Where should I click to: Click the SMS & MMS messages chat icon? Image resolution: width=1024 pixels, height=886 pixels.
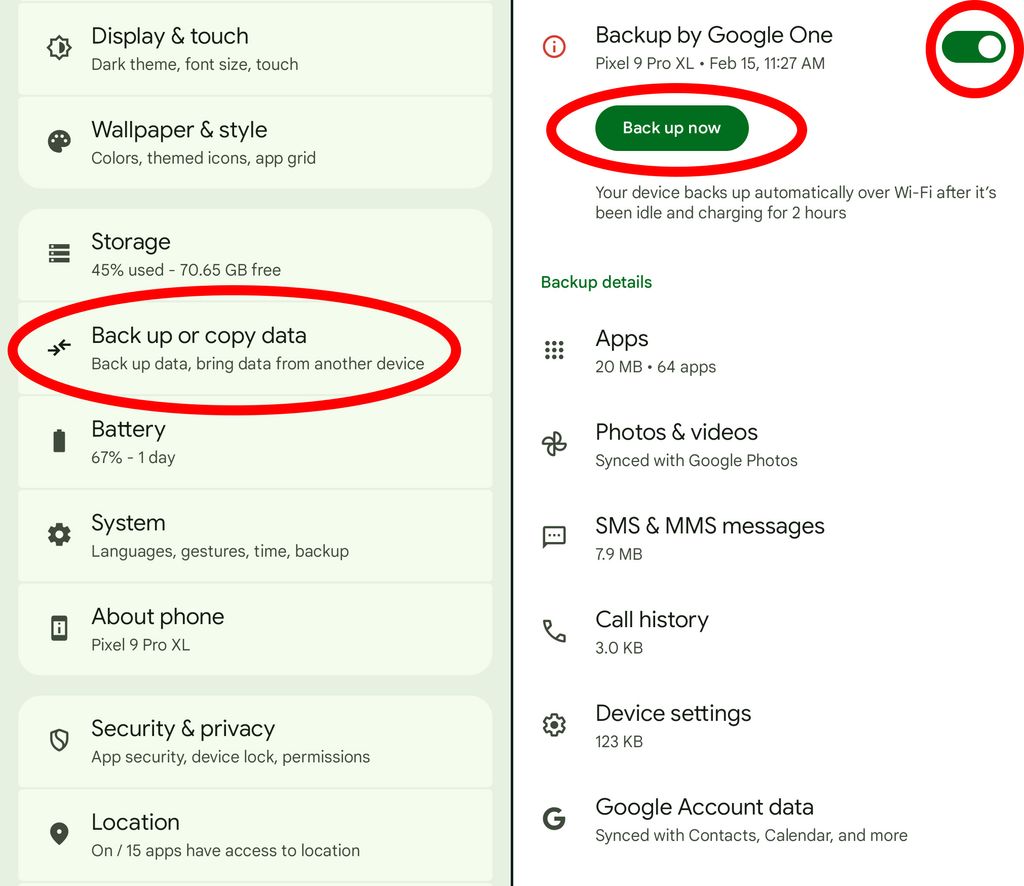coord(554,537)
